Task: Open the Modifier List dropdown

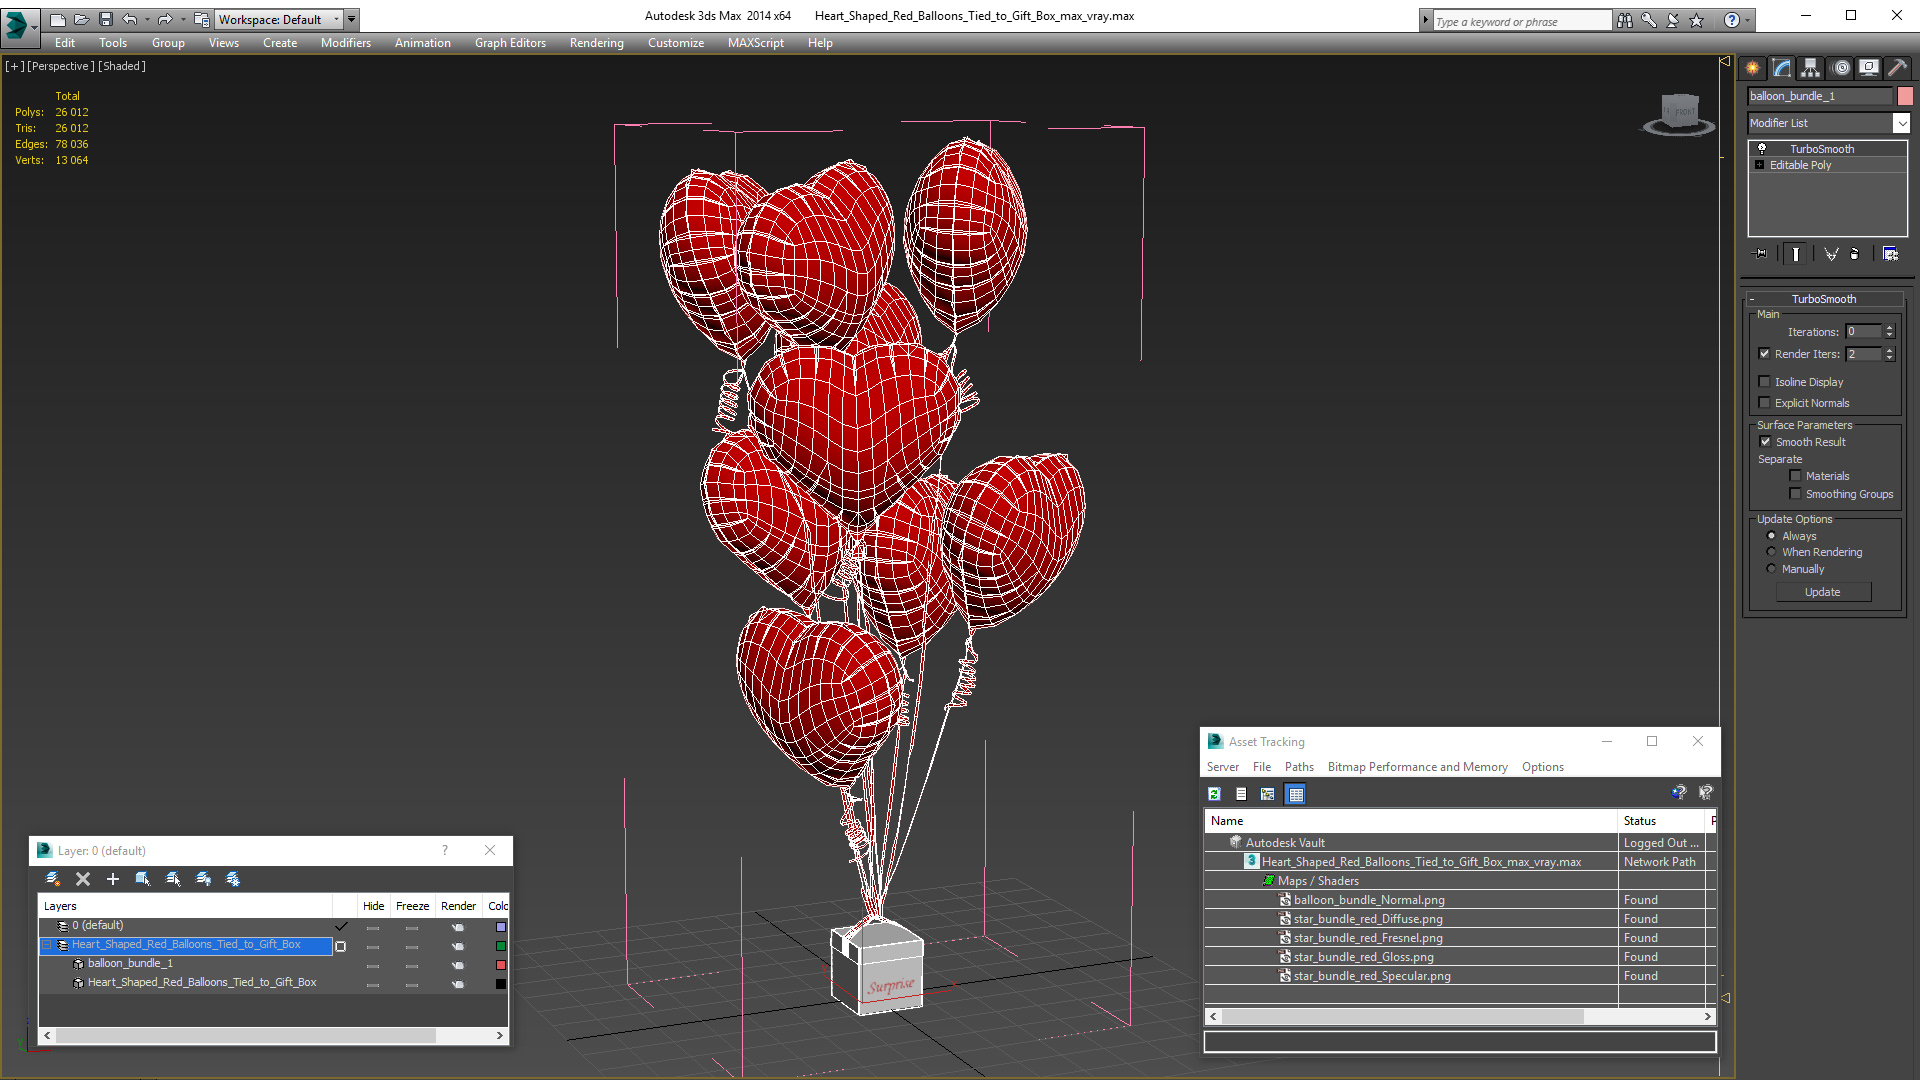Action: point(1900,123)
